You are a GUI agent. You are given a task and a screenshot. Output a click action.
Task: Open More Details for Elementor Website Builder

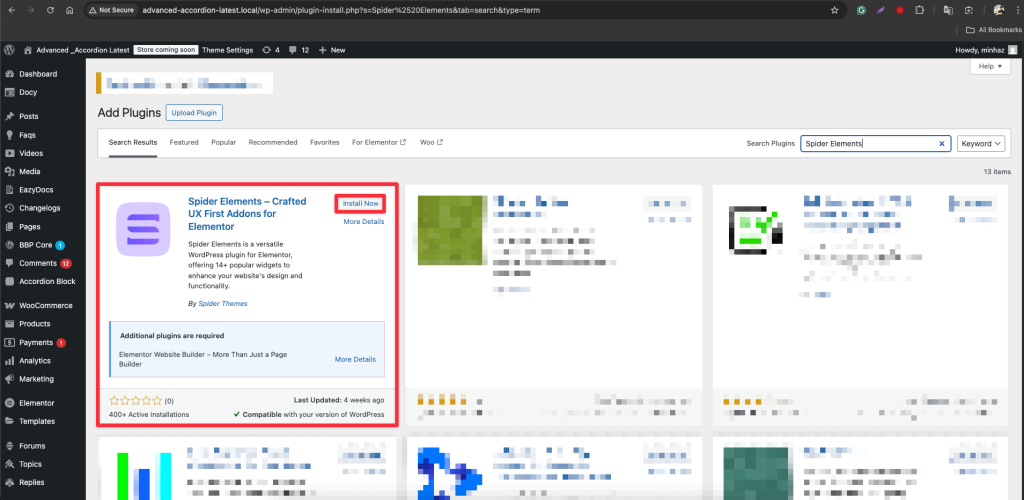(x=355, y=359)
